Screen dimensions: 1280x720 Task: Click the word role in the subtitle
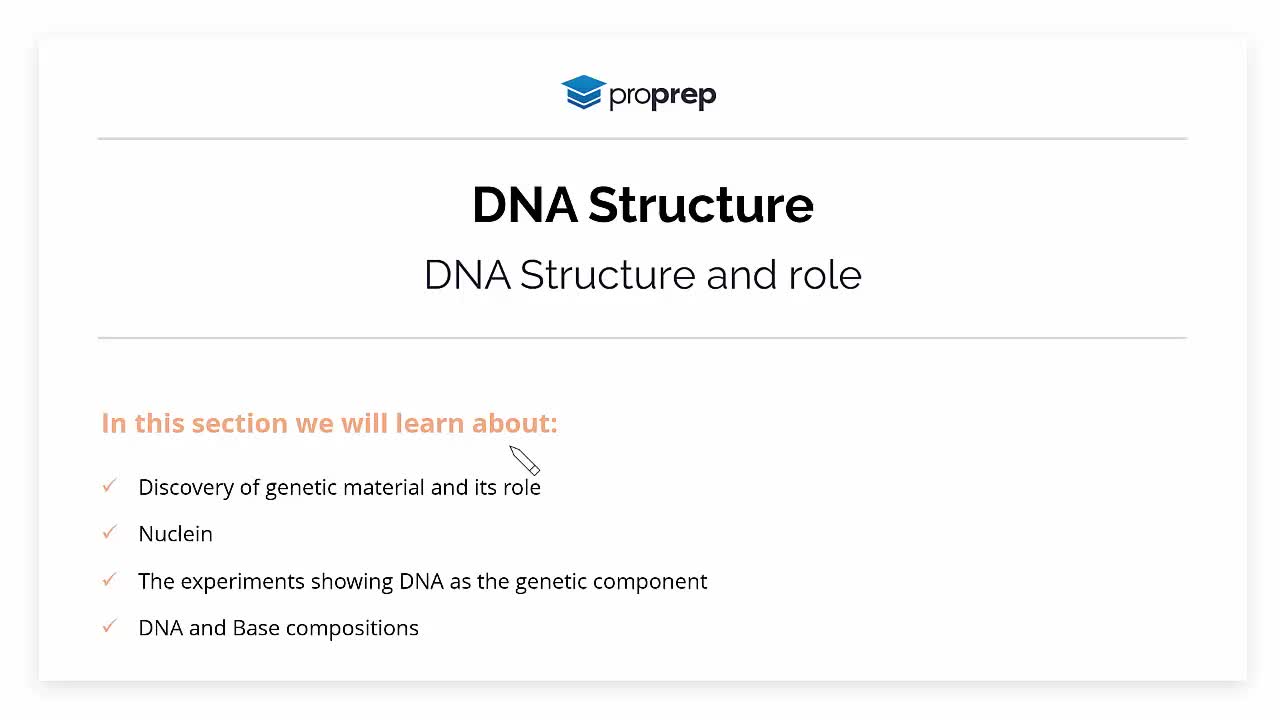point(825,275)
